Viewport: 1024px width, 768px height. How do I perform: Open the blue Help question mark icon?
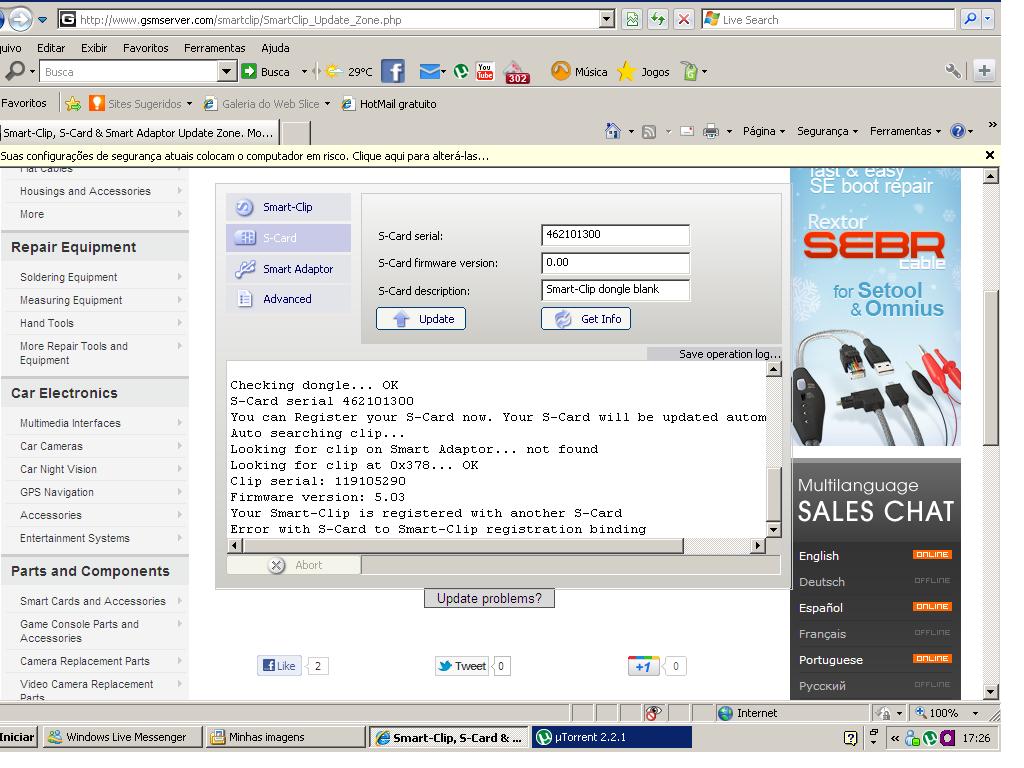coord(957,131)
